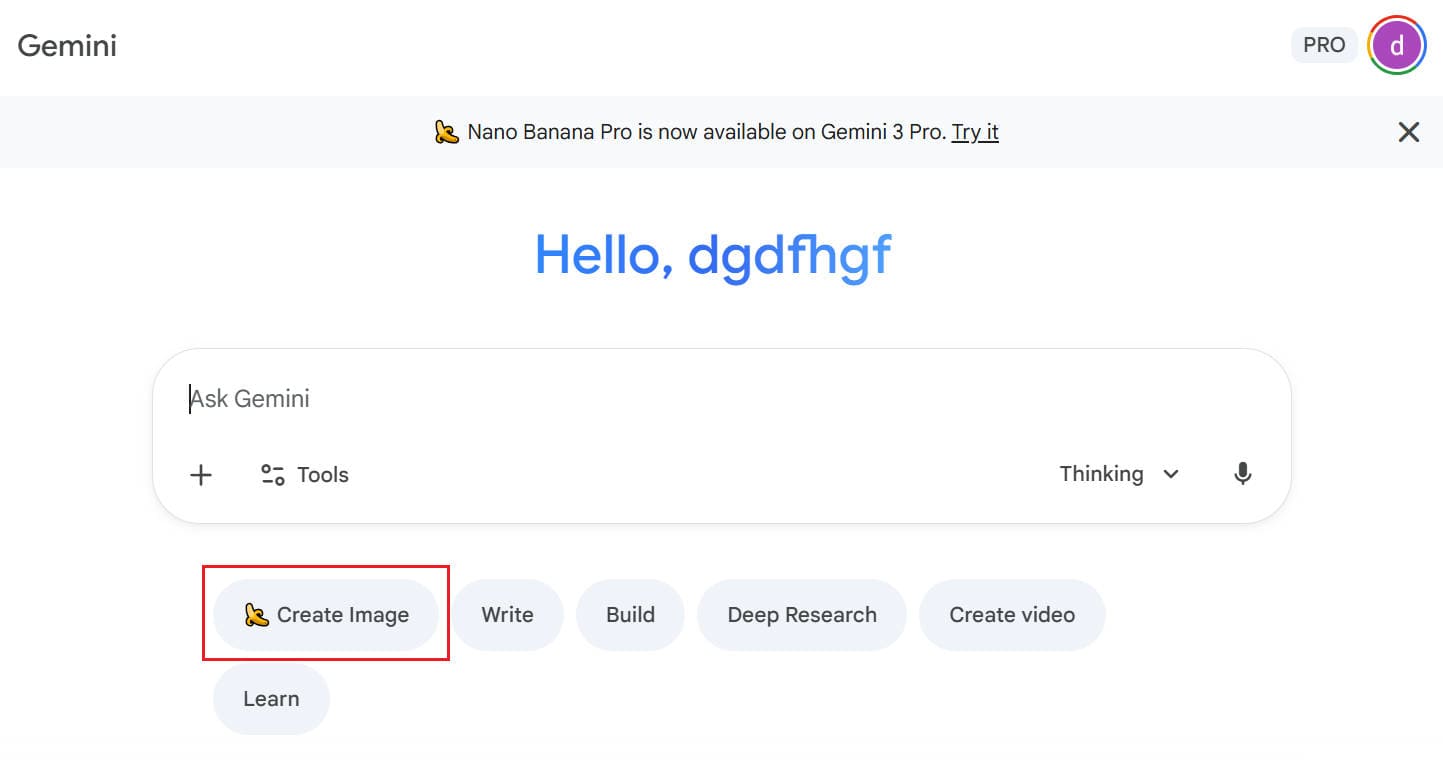1443x760 pixels.
Task: Click the plus icon to attach files
Action: pyautogui.click(x=201, y=474)
